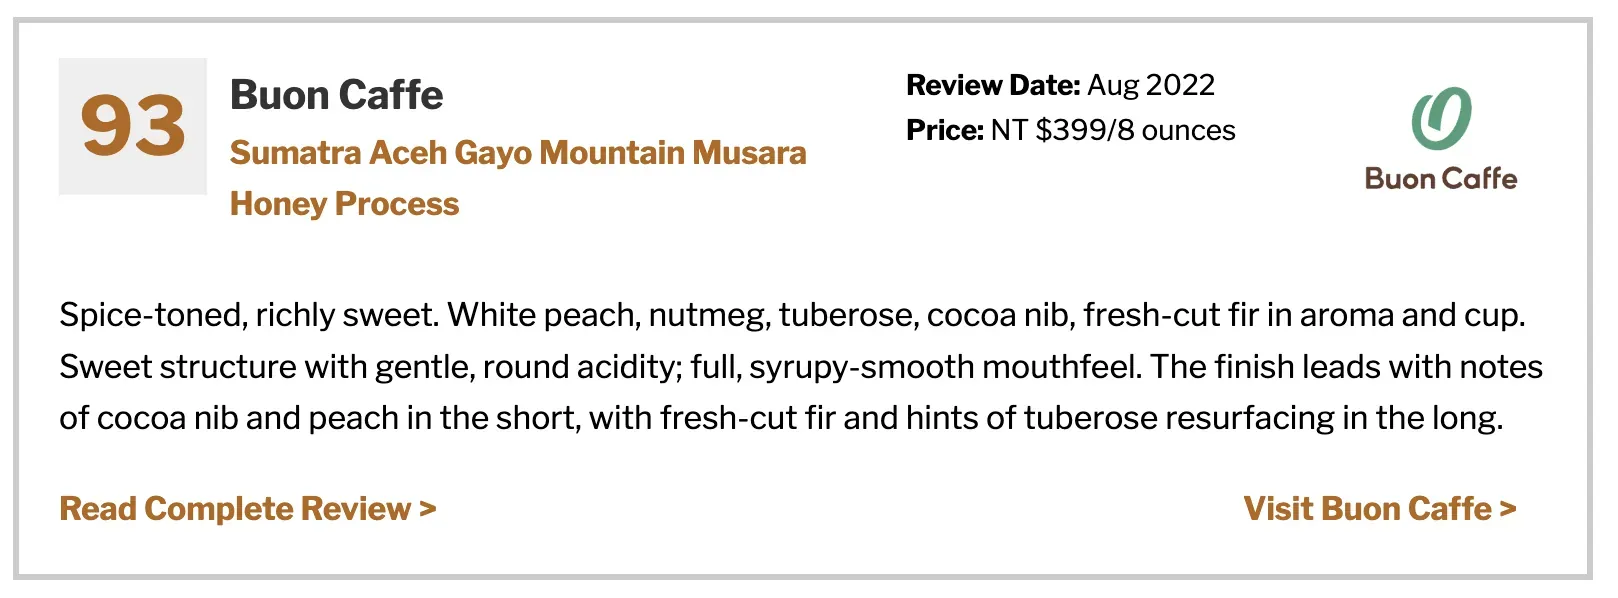Open Sumatra Aceh Gayo Mountain Musara title link
Screen dimensions: 1618x598
[x=518, y=152]
